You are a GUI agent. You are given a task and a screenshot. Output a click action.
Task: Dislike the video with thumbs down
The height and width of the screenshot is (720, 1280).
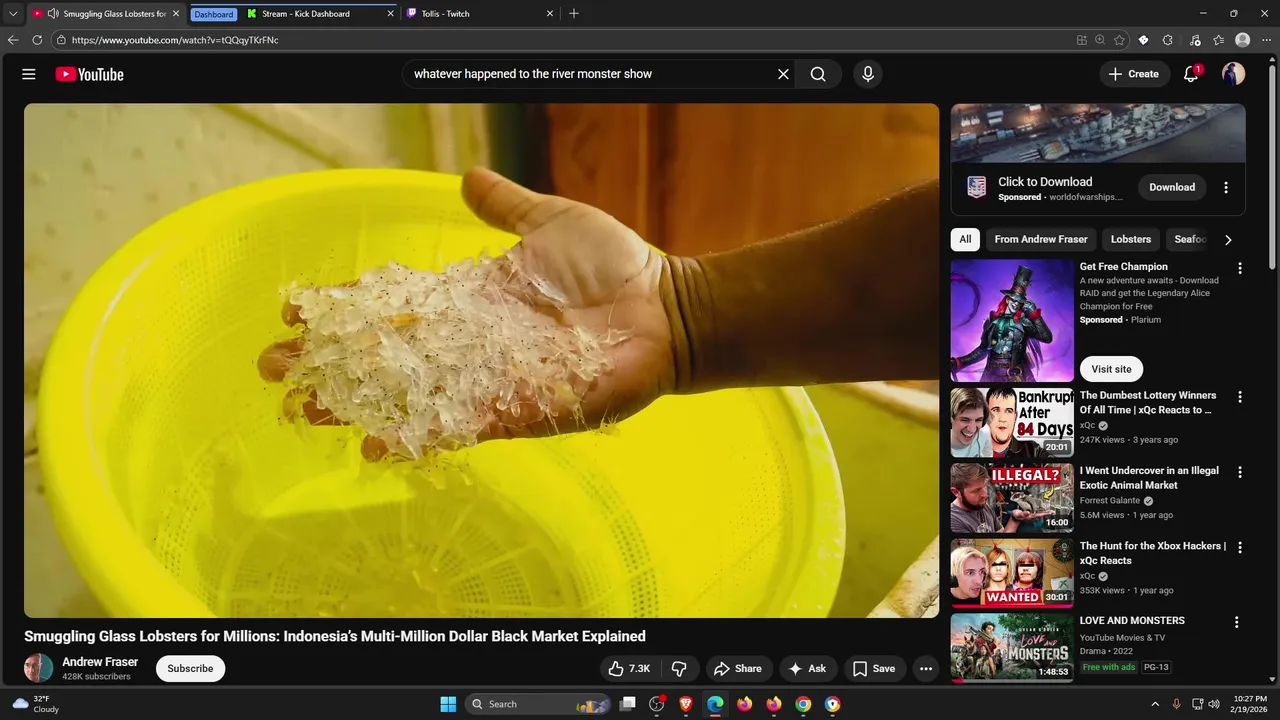(679, 668)
